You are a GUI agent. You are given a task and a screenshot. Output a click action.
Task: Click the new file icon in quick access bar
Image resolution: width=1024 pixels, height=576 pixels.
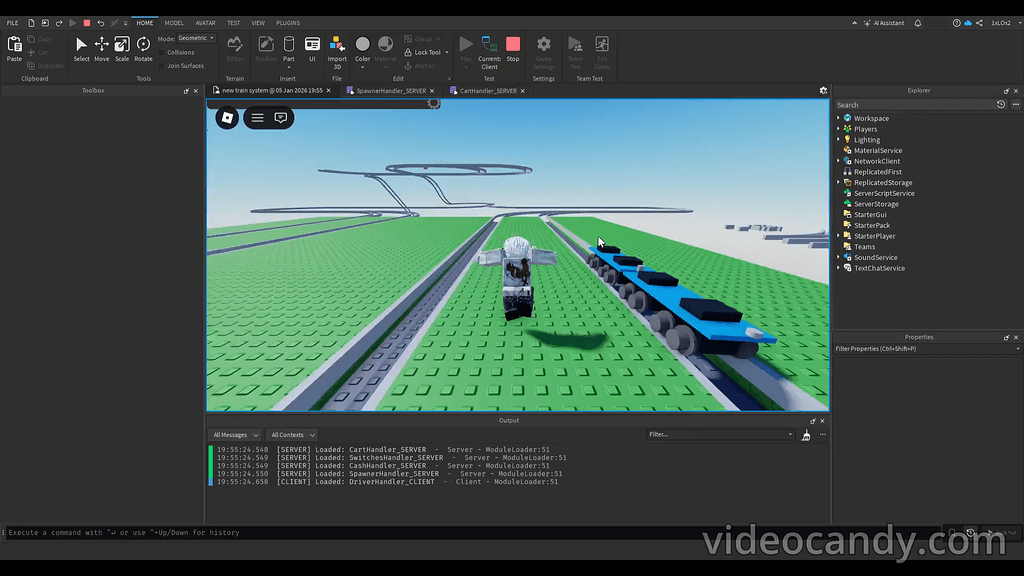pyautogui.click(x=31, y=23)
